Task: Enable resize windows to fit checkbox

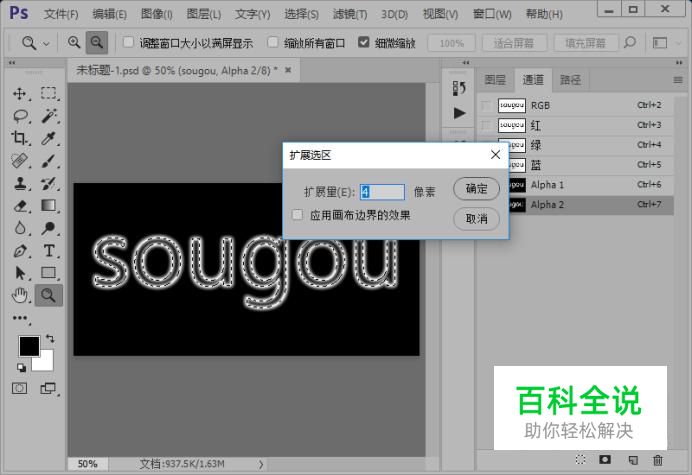Action: [128, 42]
